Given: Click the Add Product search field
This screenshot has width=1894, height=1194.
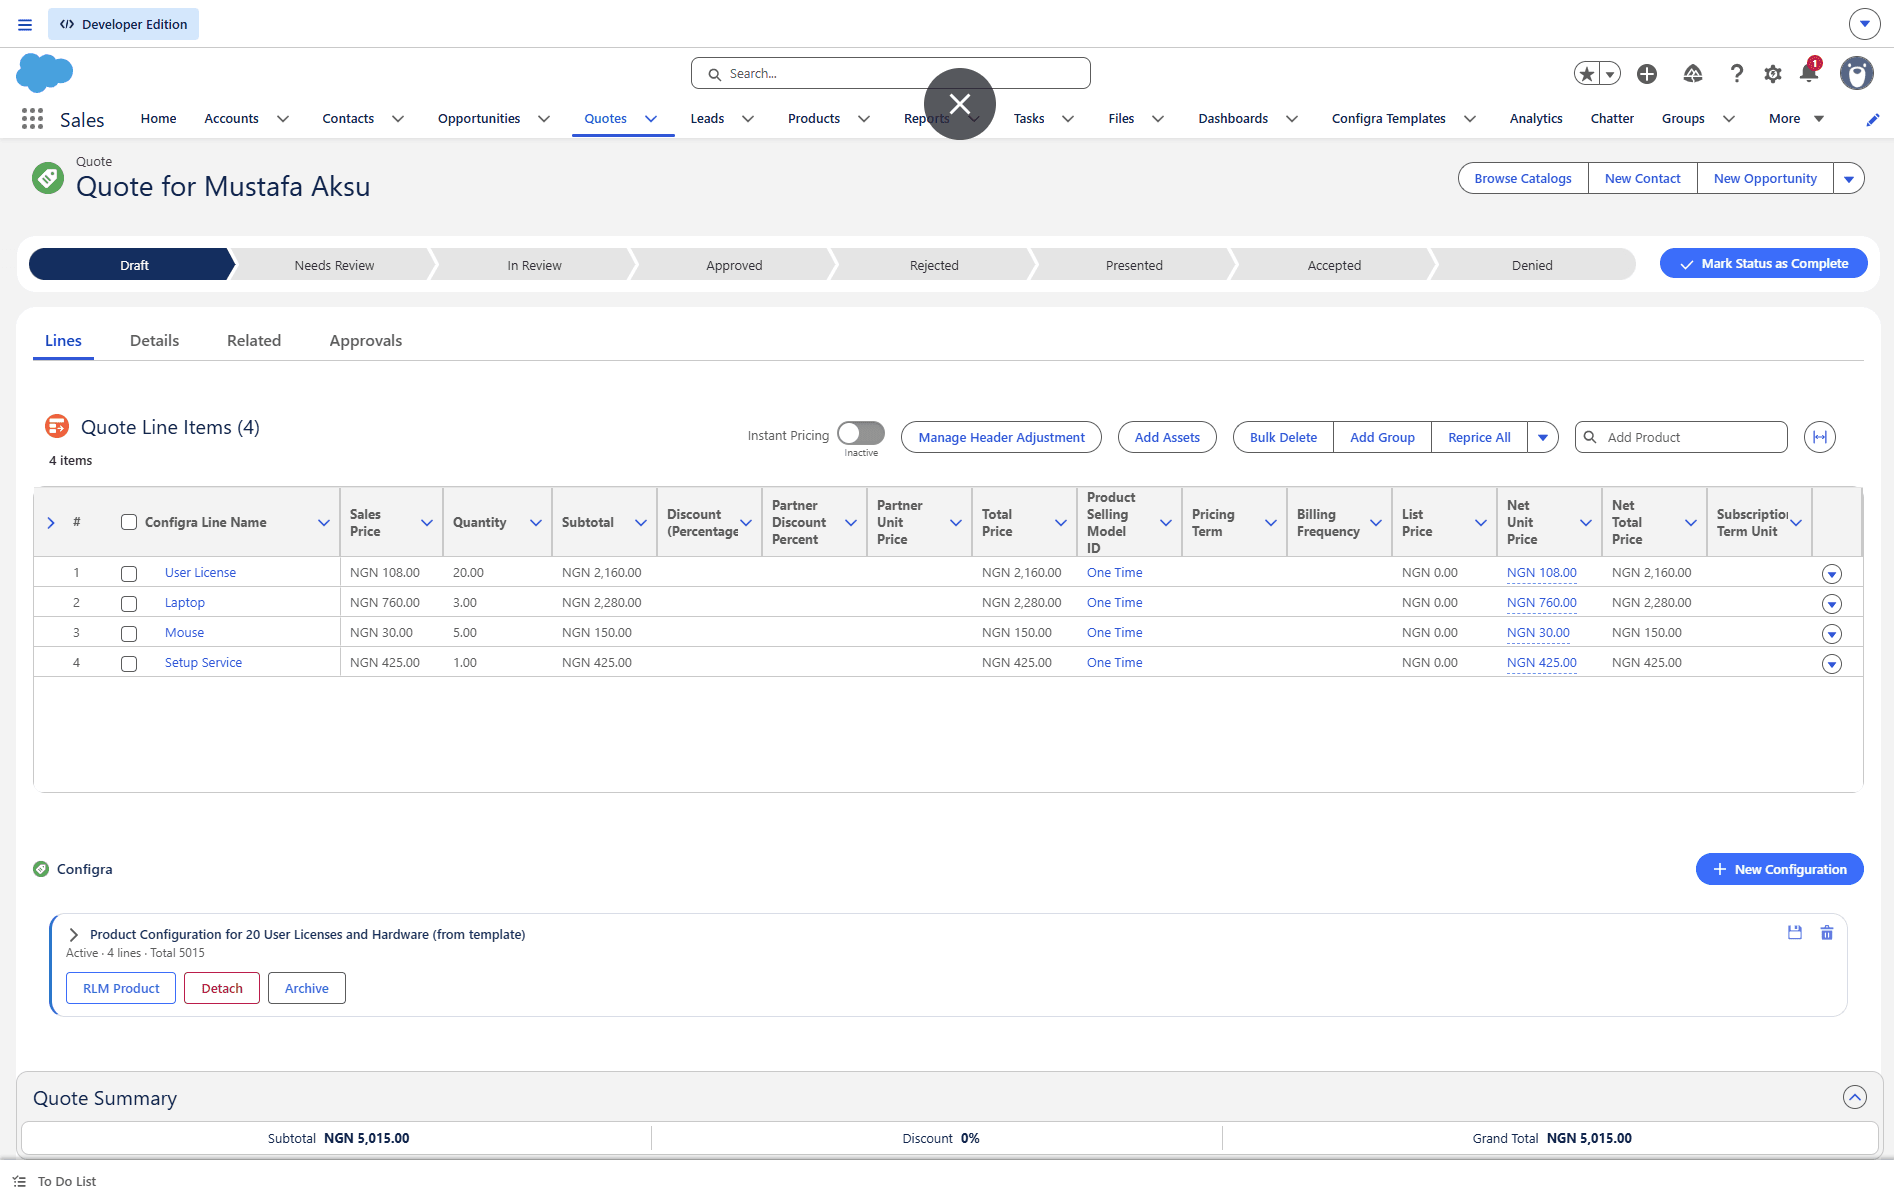Looking at the screenshot, I should click(x=1681, y=437).
